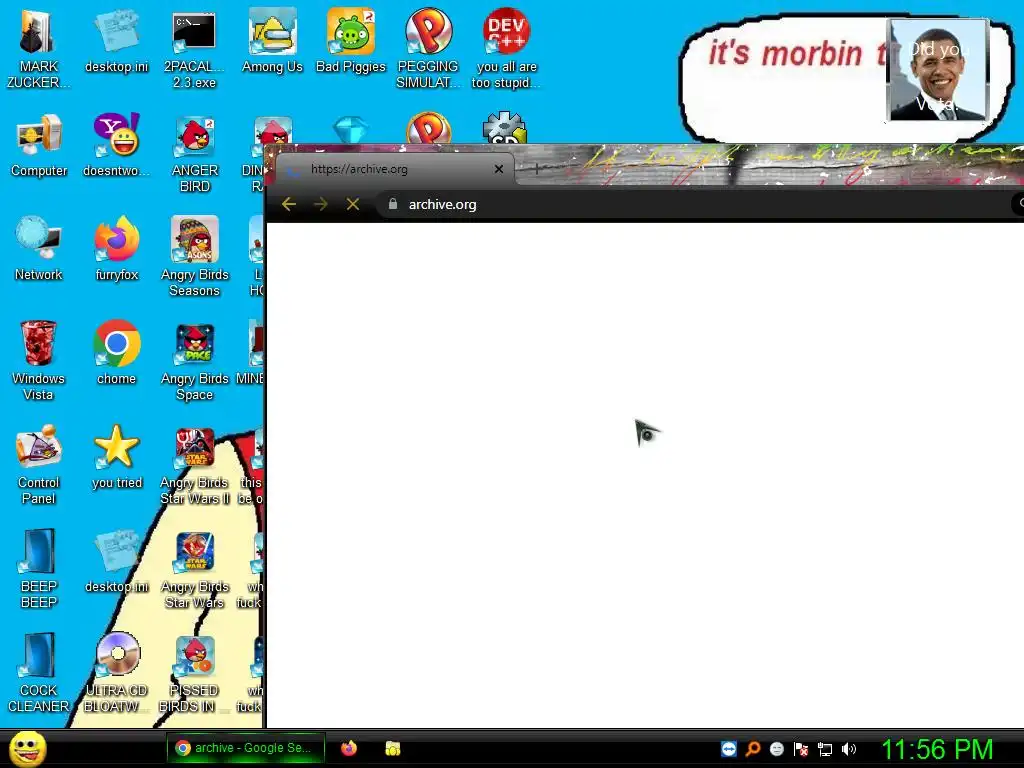The width and height of the screenshot is (1024, 768).
Task: Open the MARK ZUCKER desktop icon
Action: pyautogui.click(x=38, y=50)
